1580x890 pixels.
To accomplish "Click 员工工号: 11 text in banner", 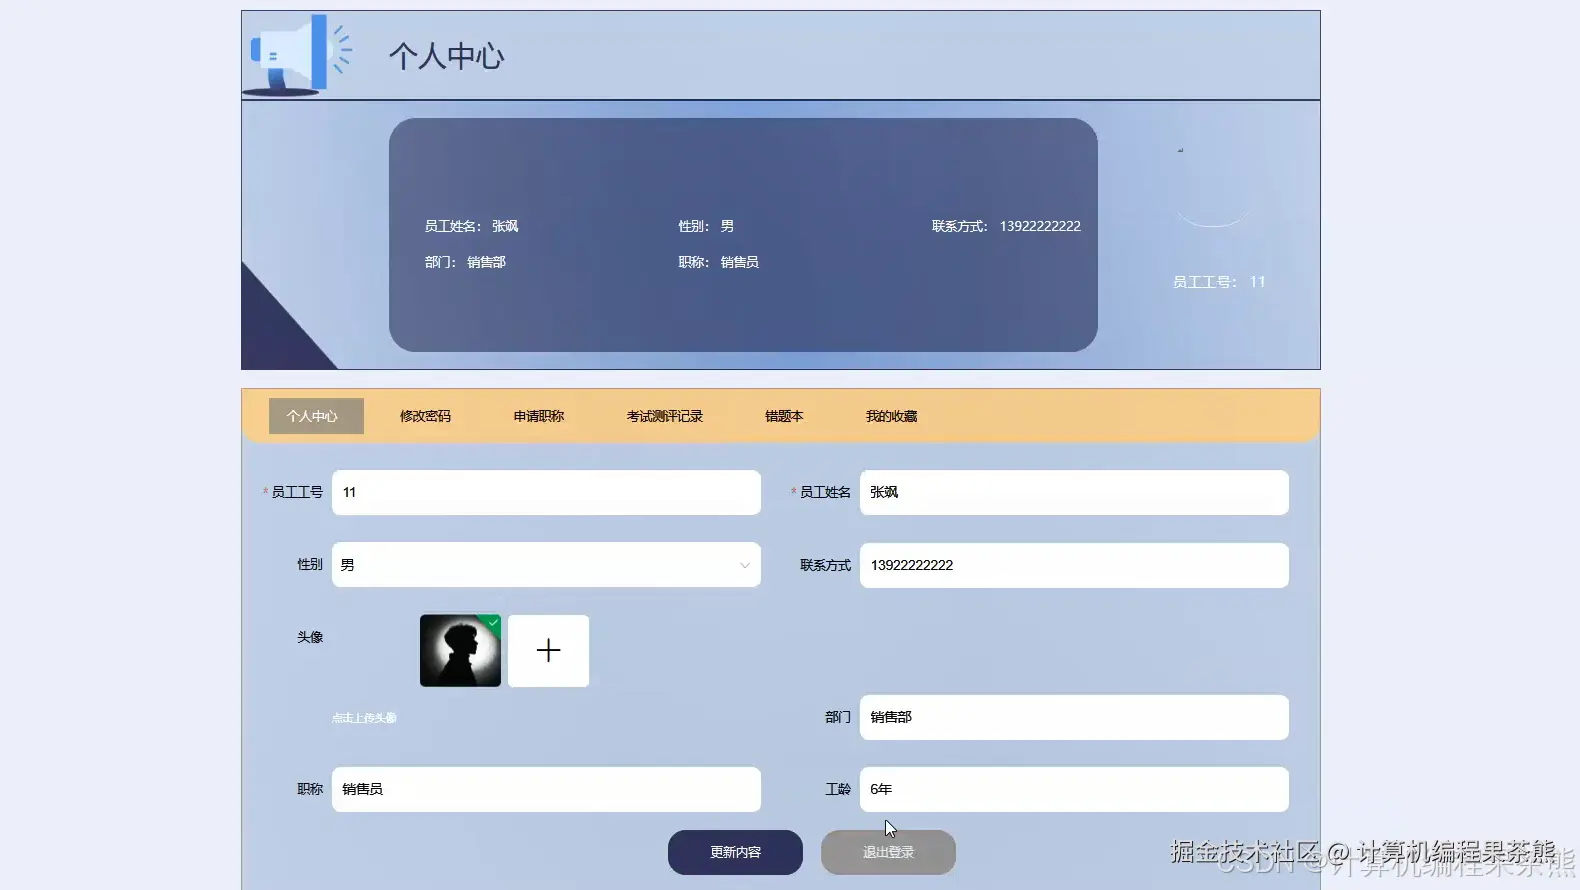I will 1219,282.
